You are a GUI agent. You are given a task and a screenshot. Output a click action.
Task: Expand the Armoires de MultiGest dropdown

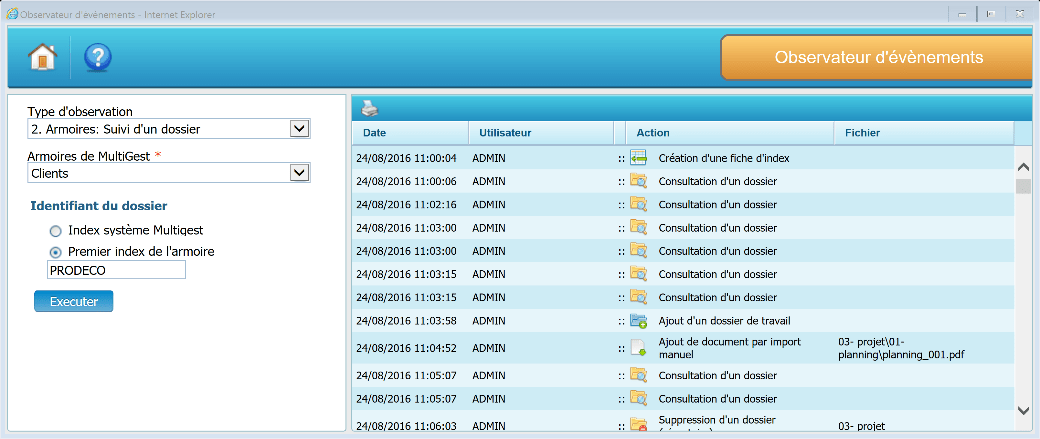(298, 173)
